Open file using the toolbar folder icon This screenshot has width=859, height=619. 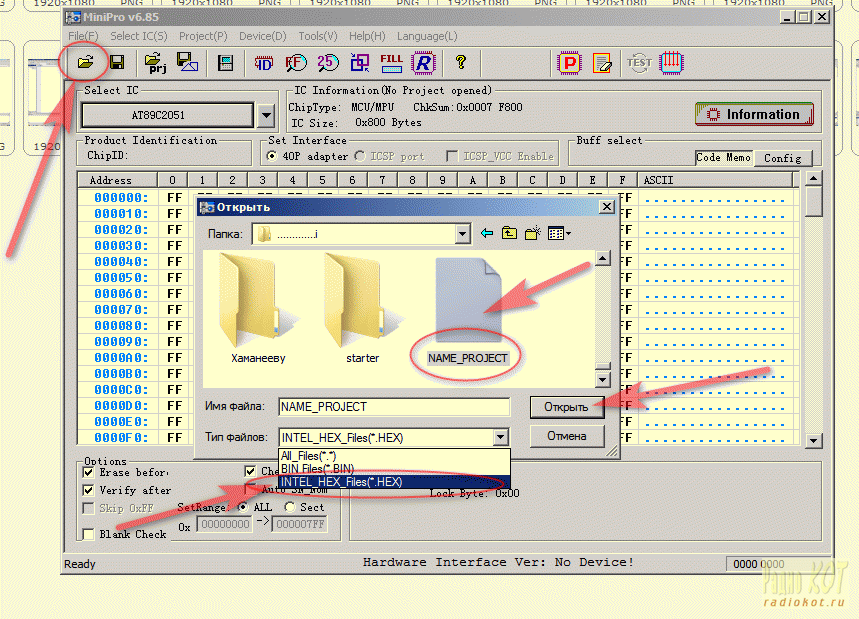pyautogui.click(x=85, y=62)
